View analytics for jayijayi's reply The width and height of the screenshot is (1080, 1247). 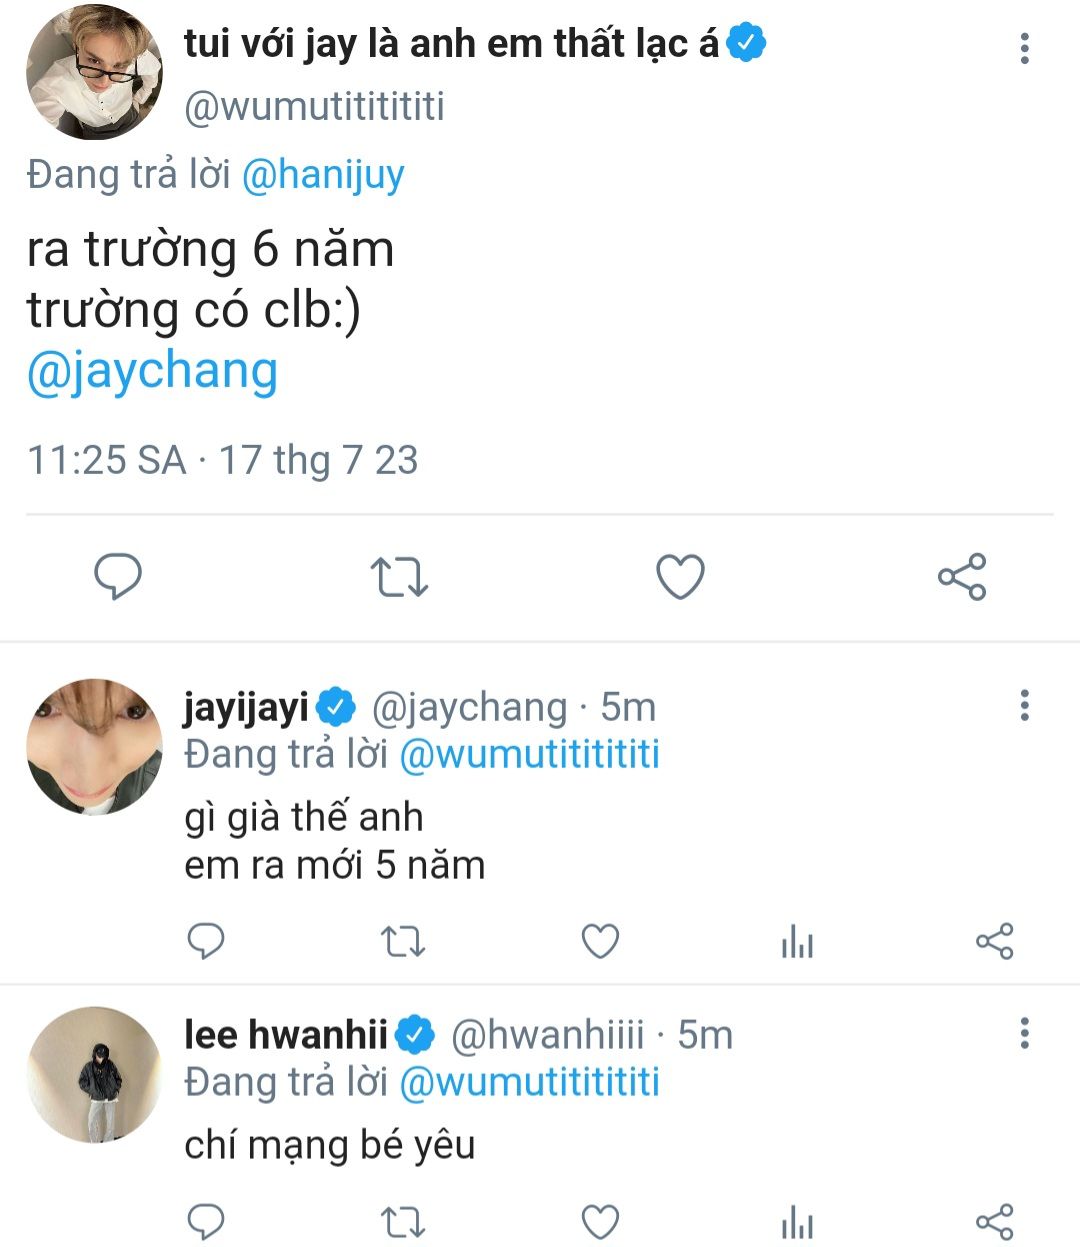pos(797,941)
